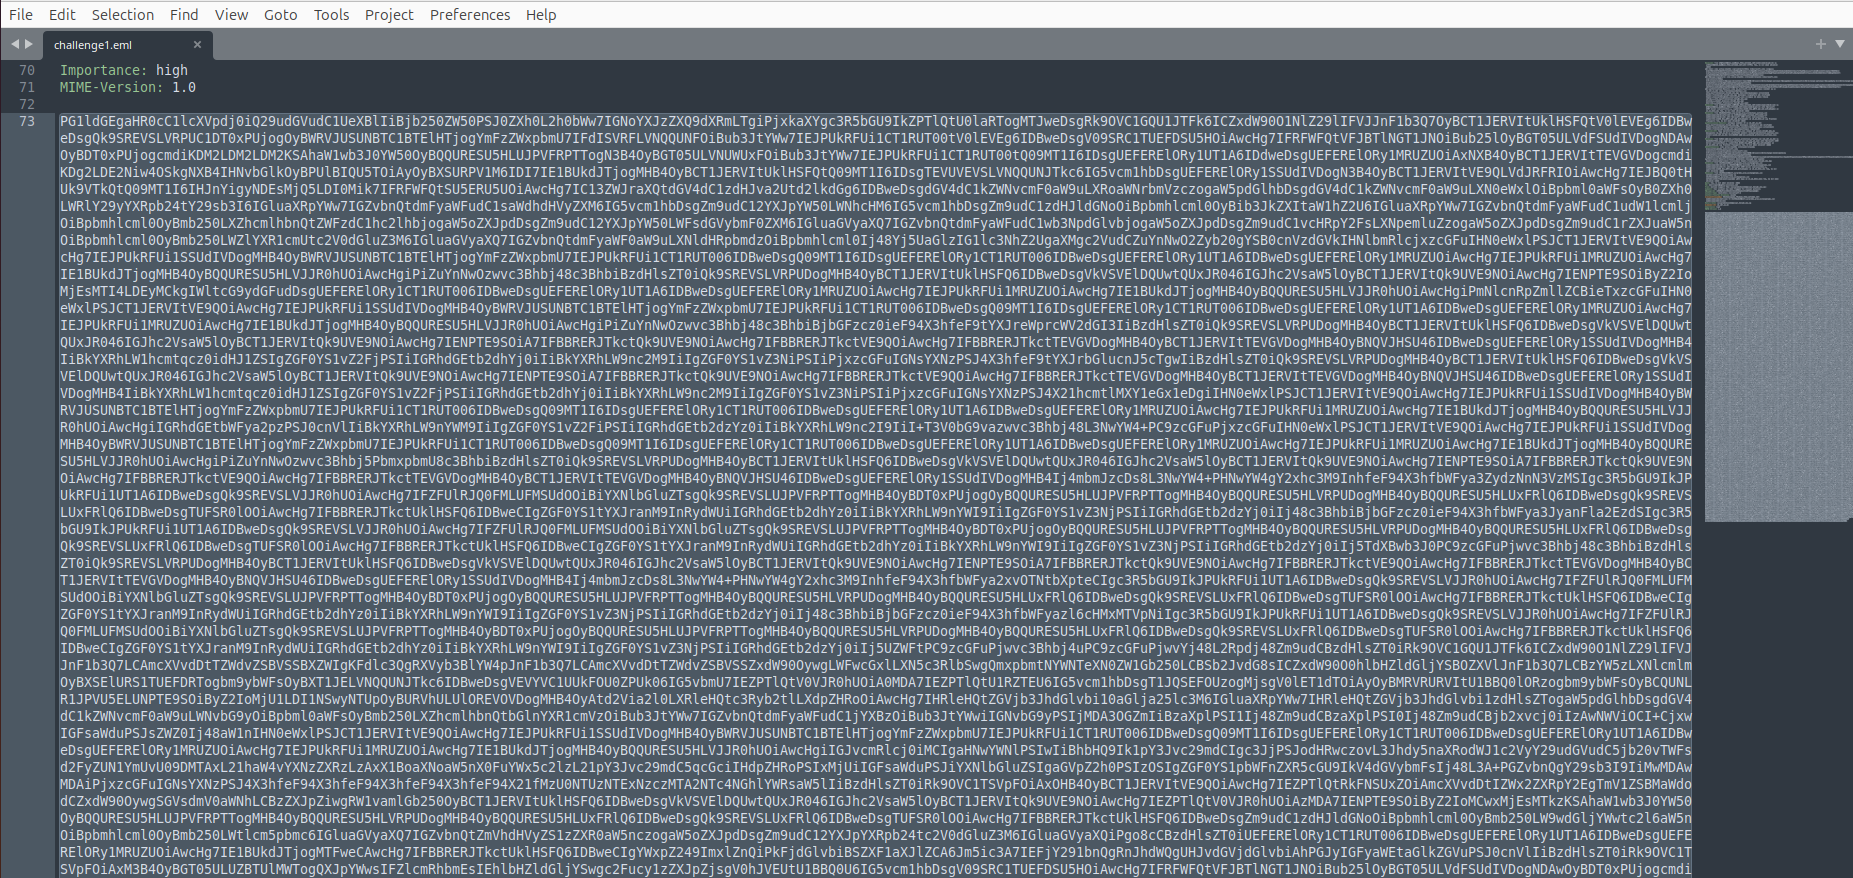Open the View menu
The width and height of the screenshot is (1853, 878).
[x=231, y=14]
